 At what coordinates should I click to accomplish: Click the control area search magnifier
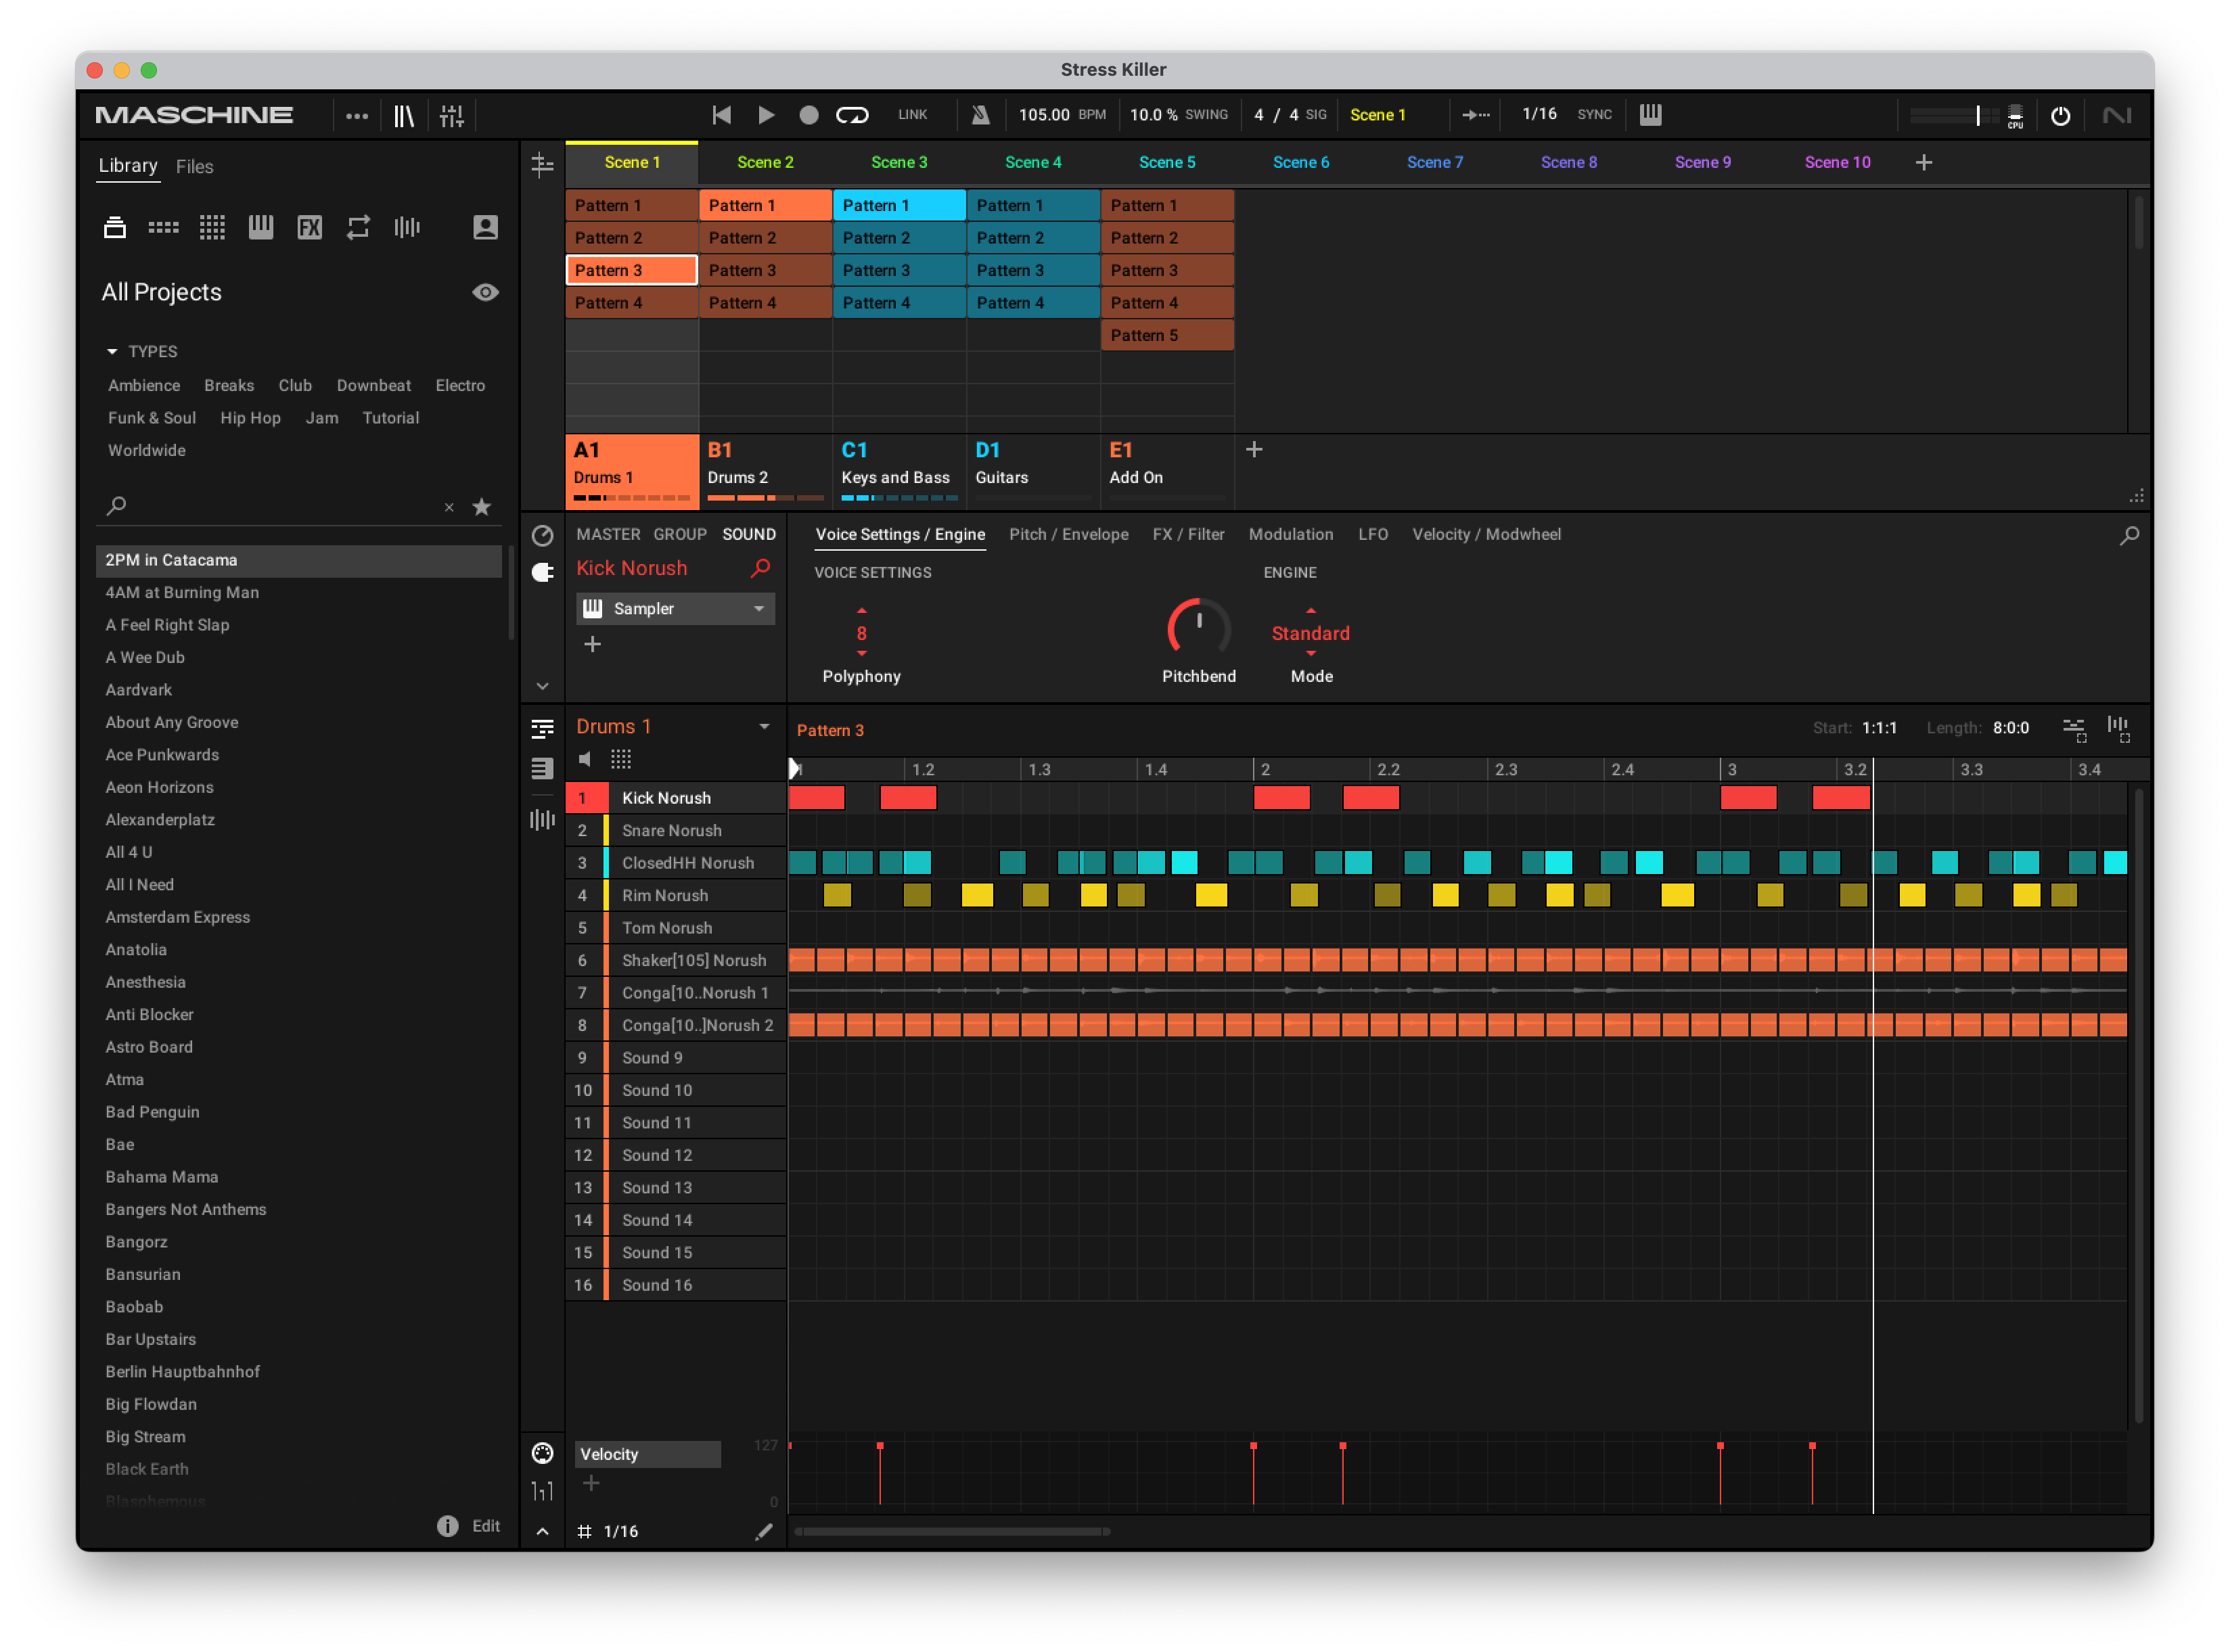(x=2130, y=536)
